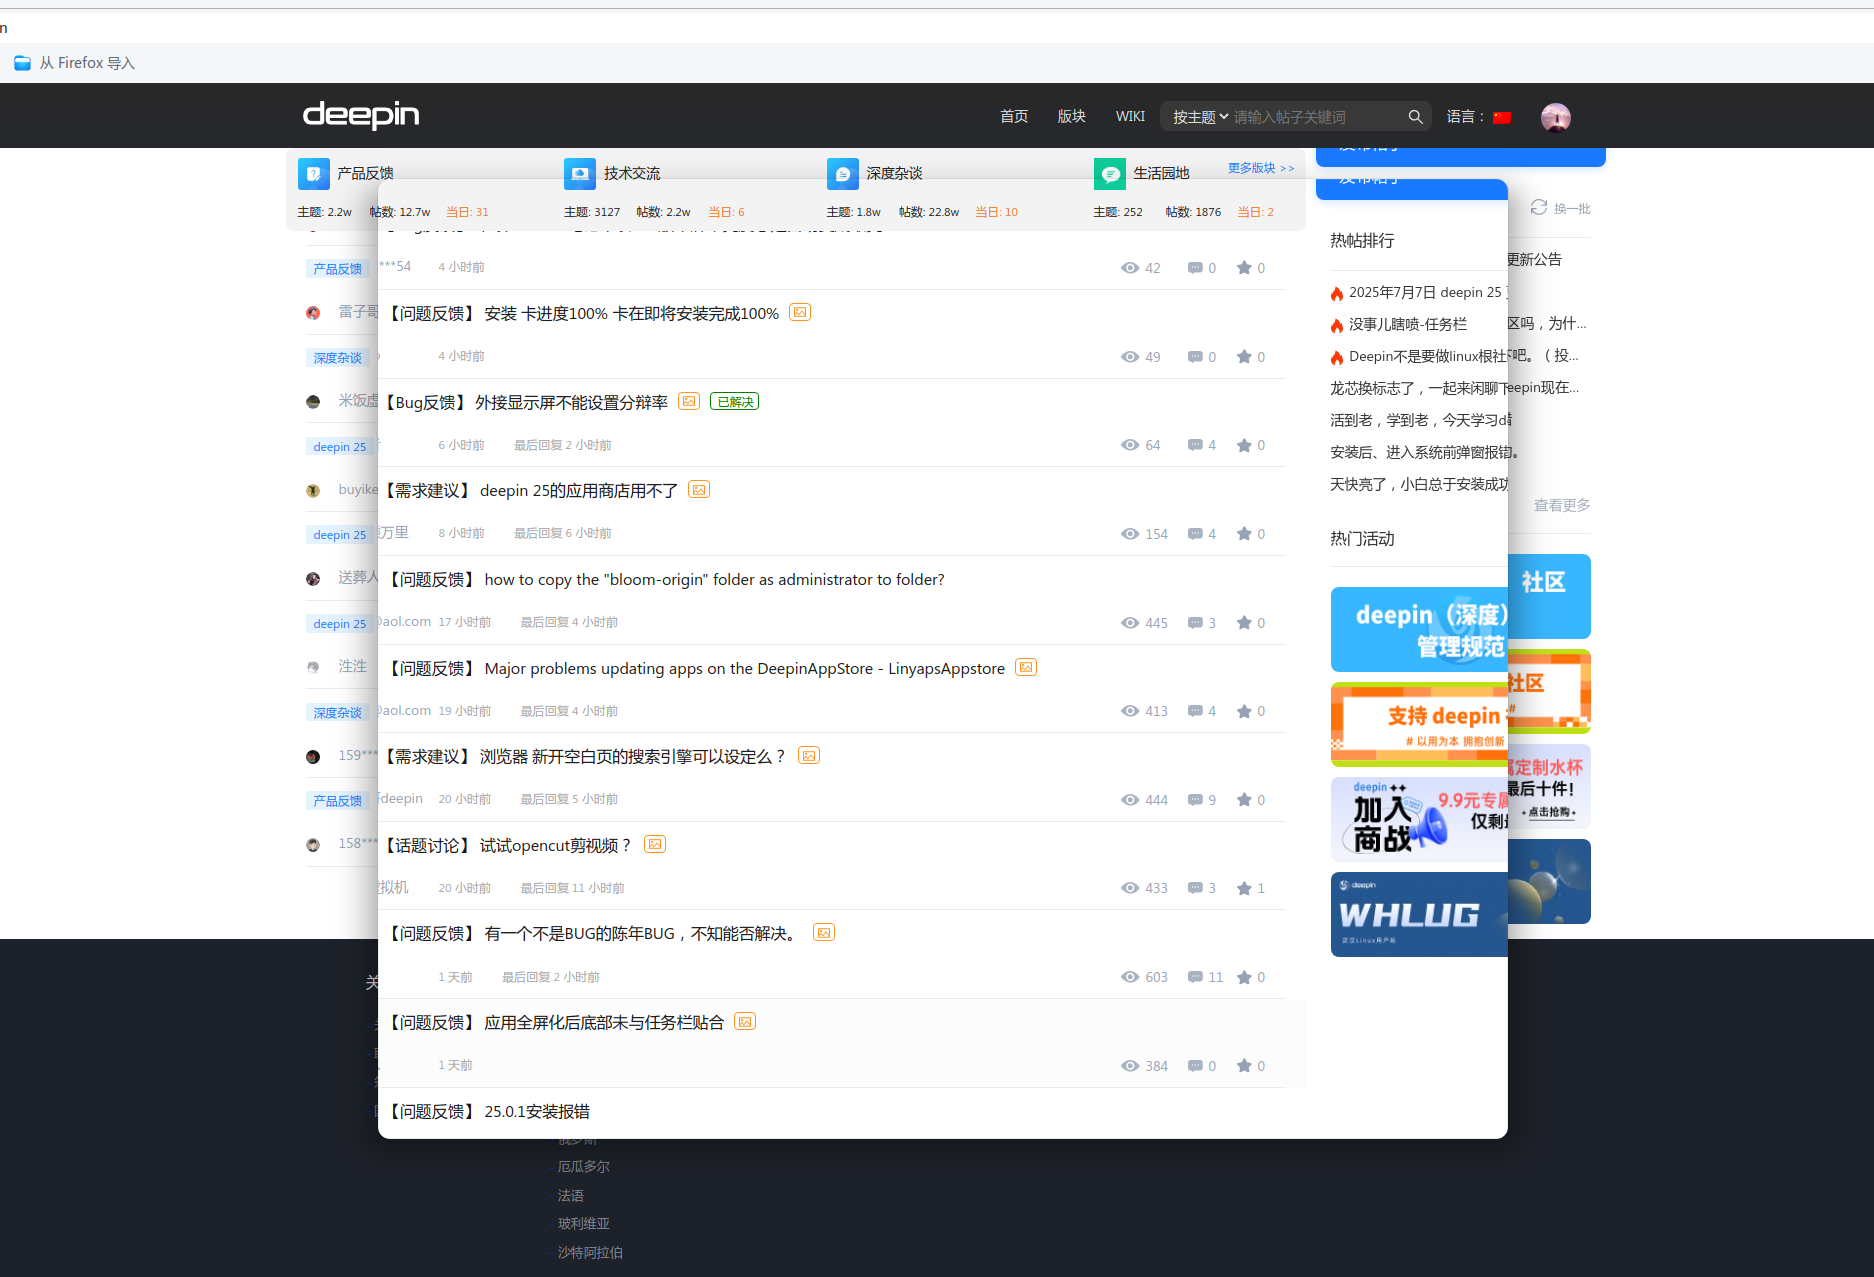The image size is (1874, 1277).
Task: Select the Chinese flag language icon
Action: tap(1501, 117)
